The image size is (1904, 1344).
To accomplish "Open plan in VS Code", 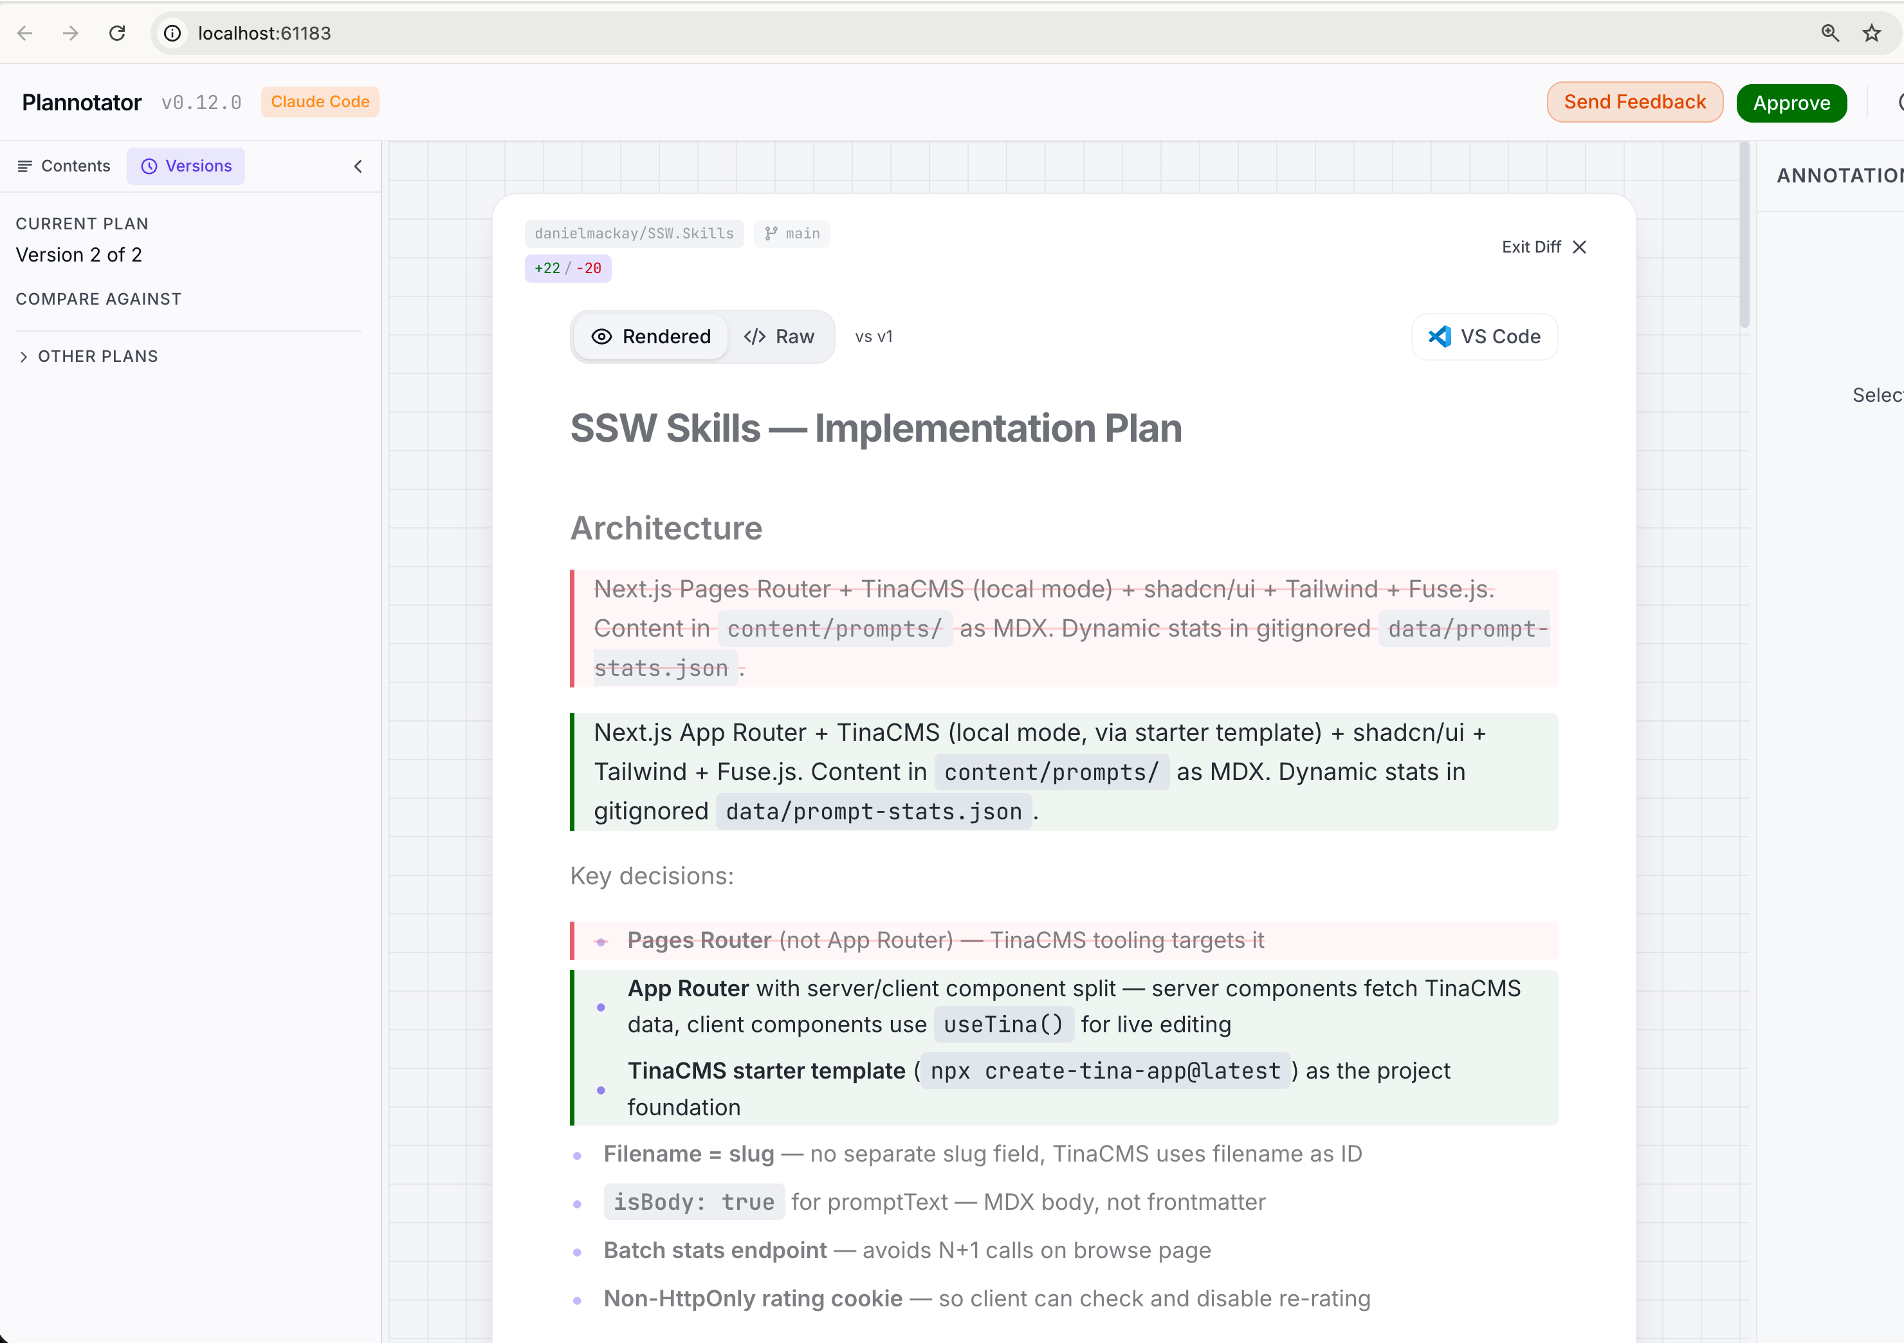I will click(x=1484, y=336).
